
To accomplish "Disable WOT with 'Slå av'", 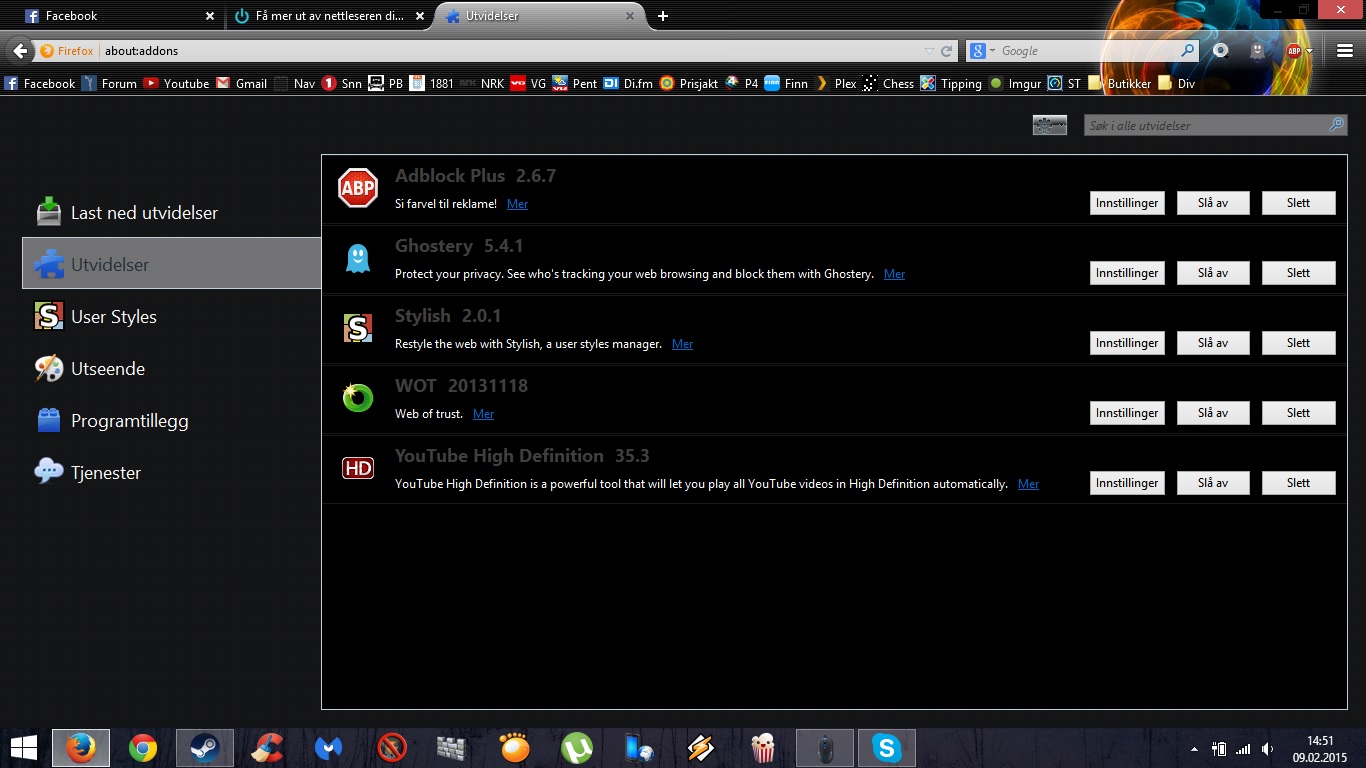I will 1212,413.
